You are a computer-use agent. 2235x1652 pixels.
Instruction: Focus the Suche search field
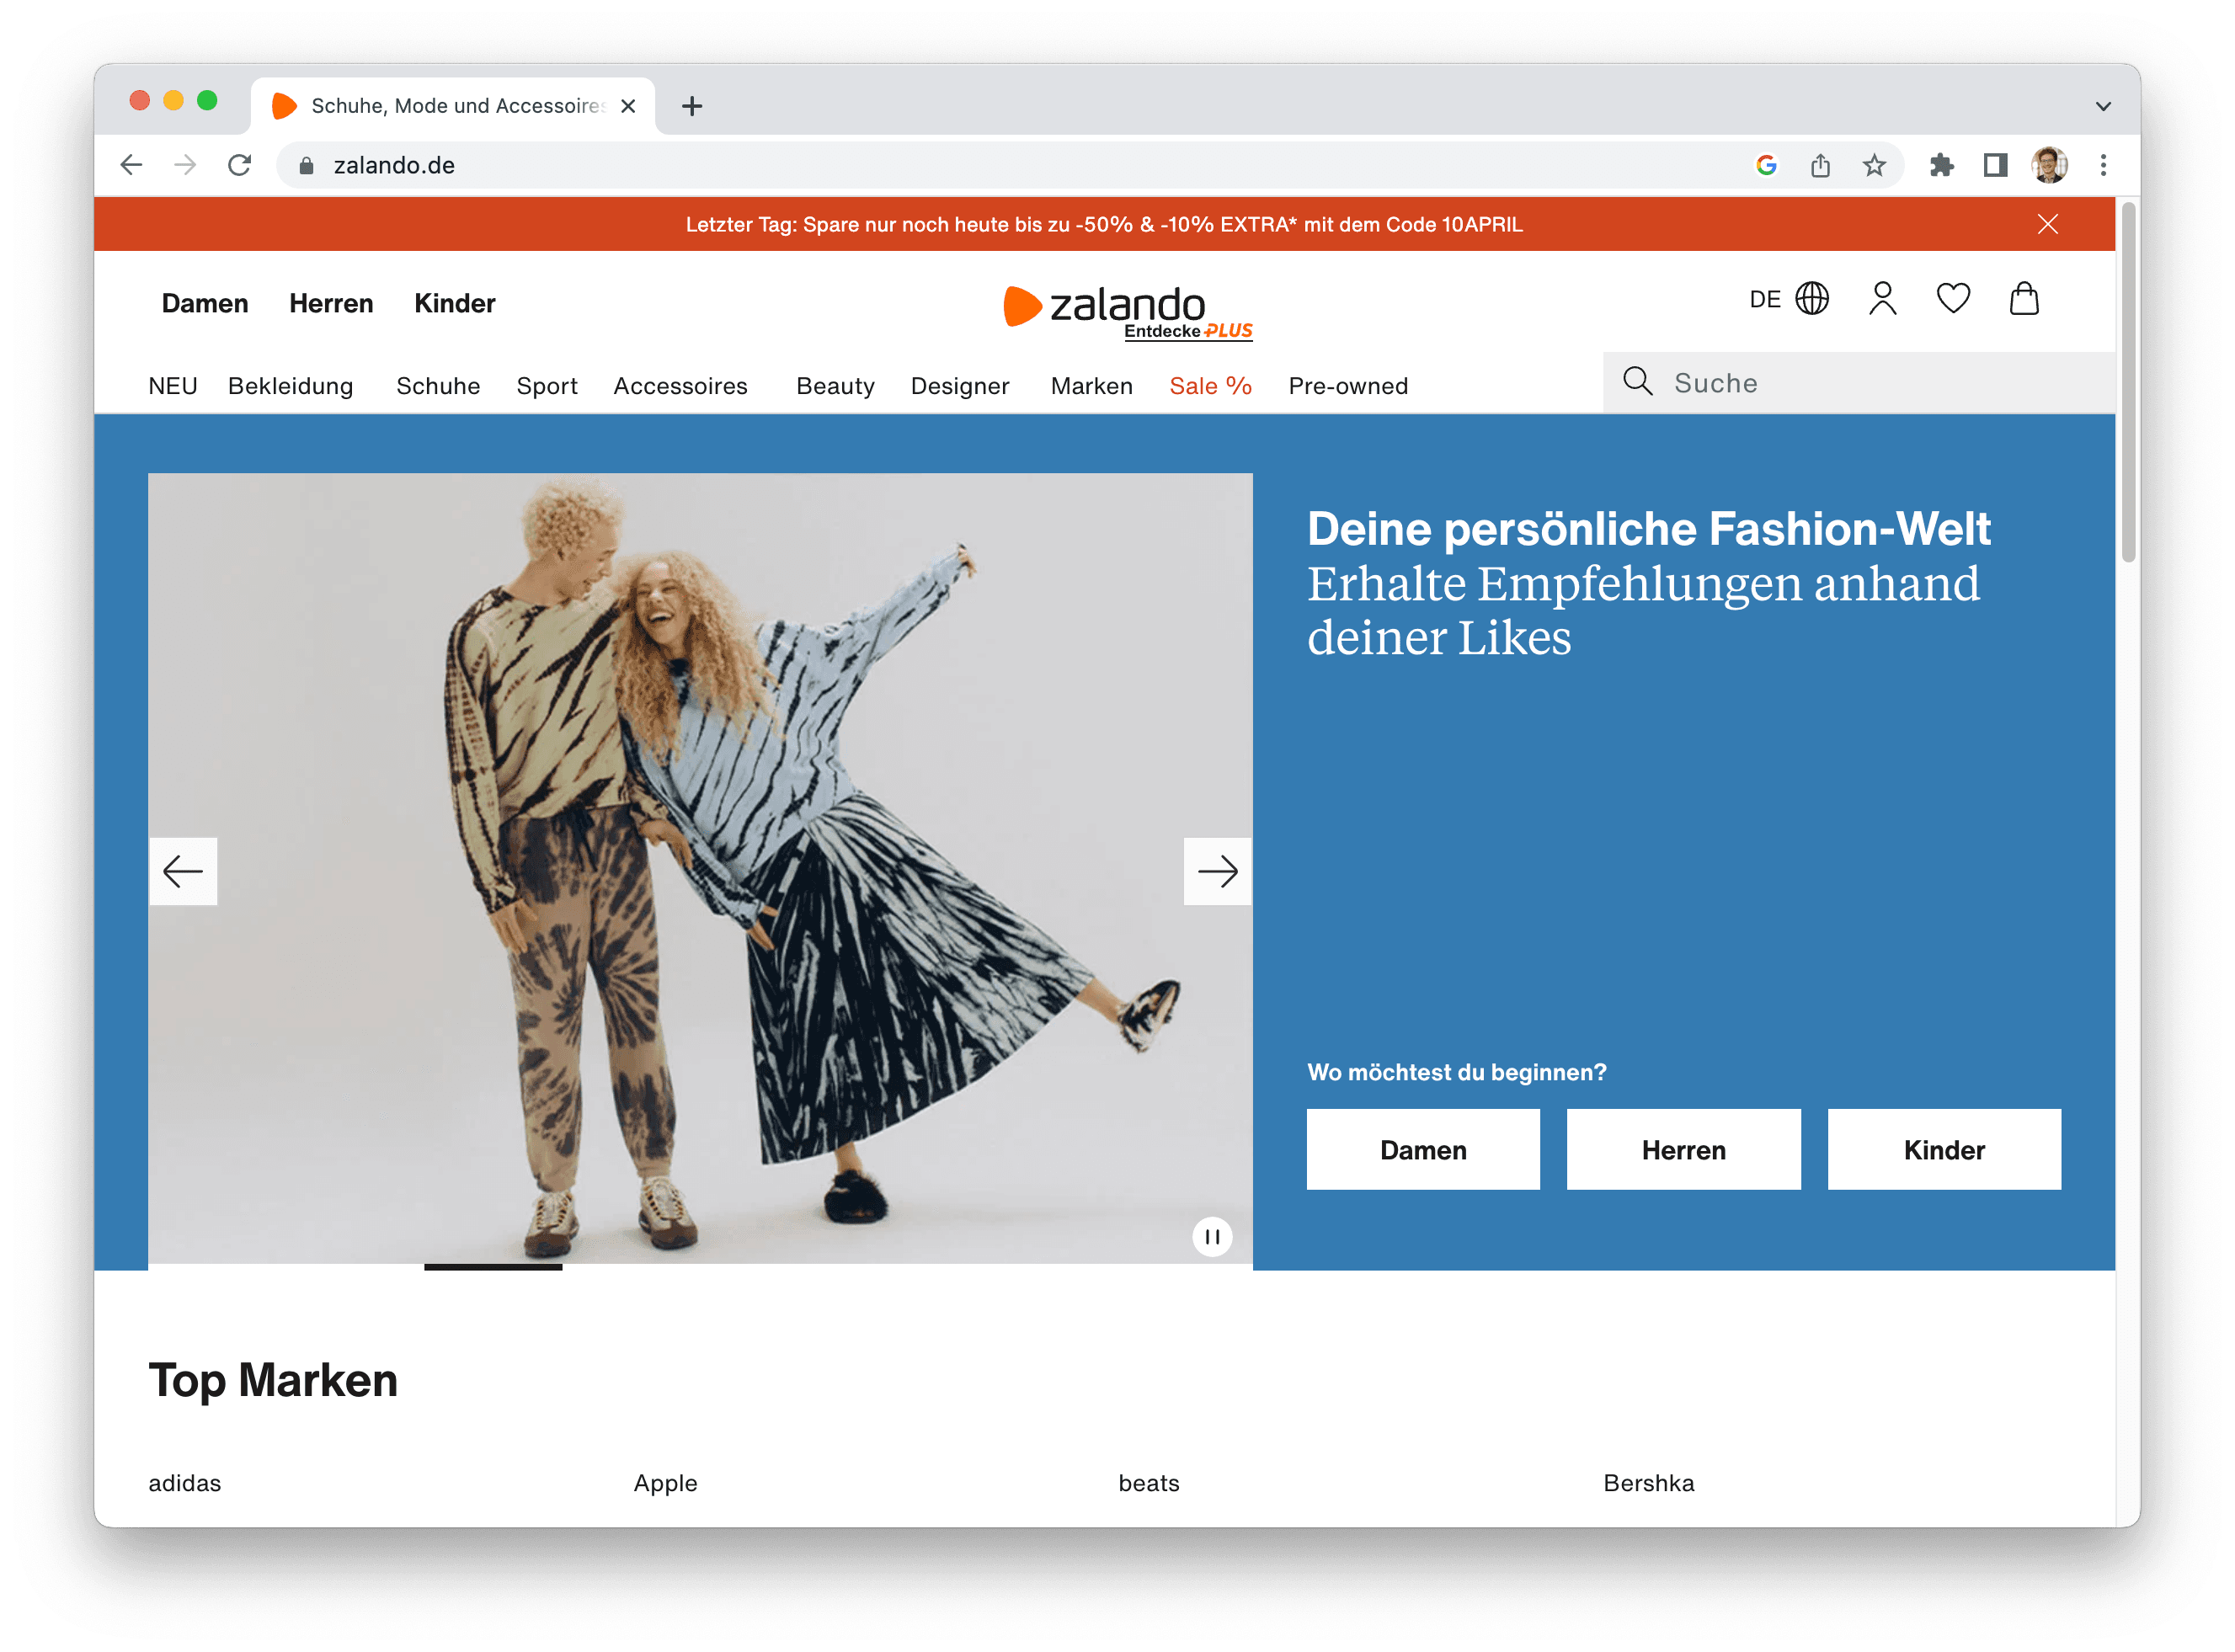coord(1858,382)
